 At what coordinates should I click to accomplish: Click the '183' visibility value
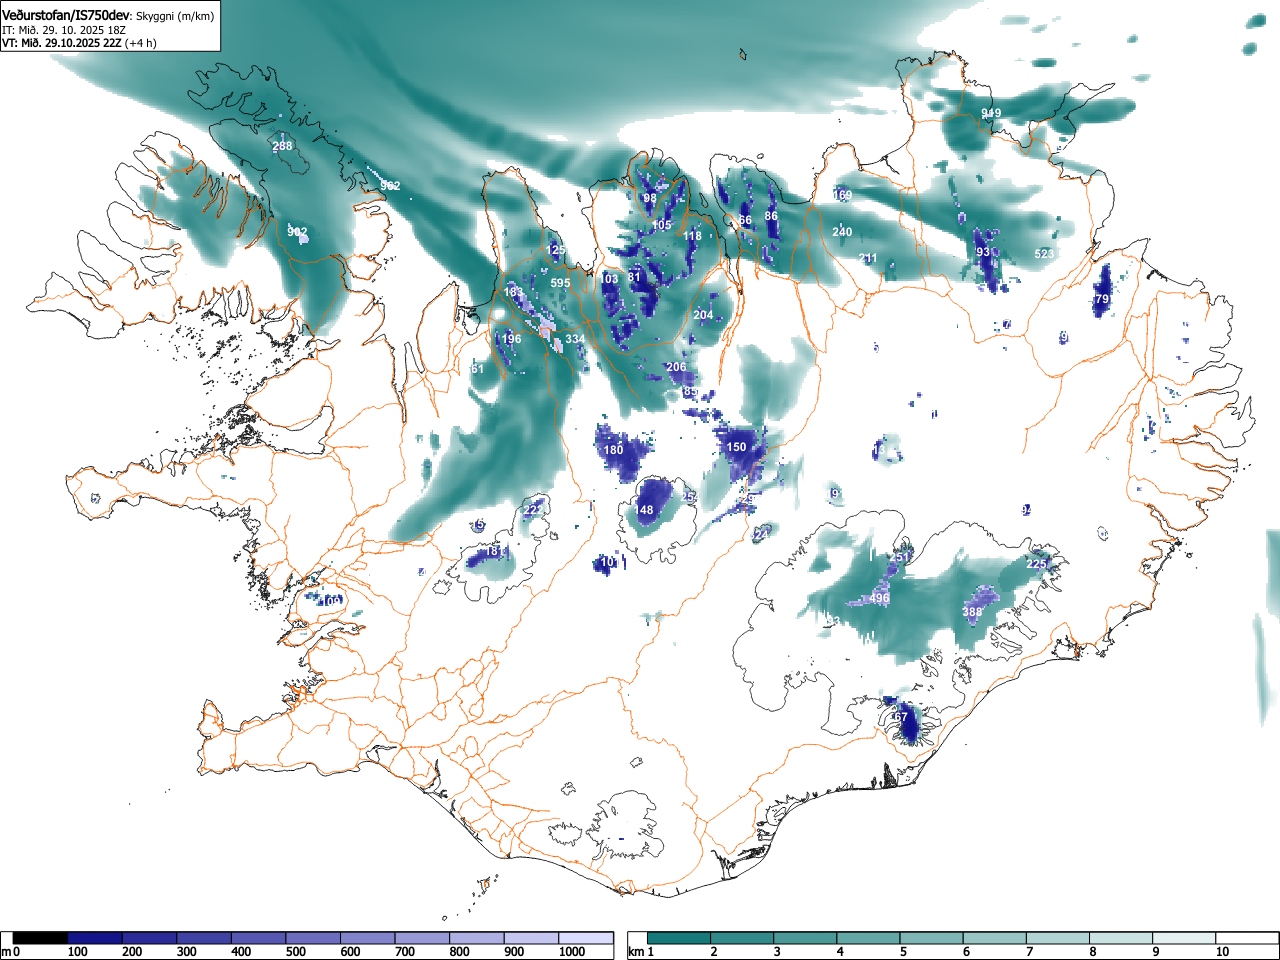tap(514, 293)
